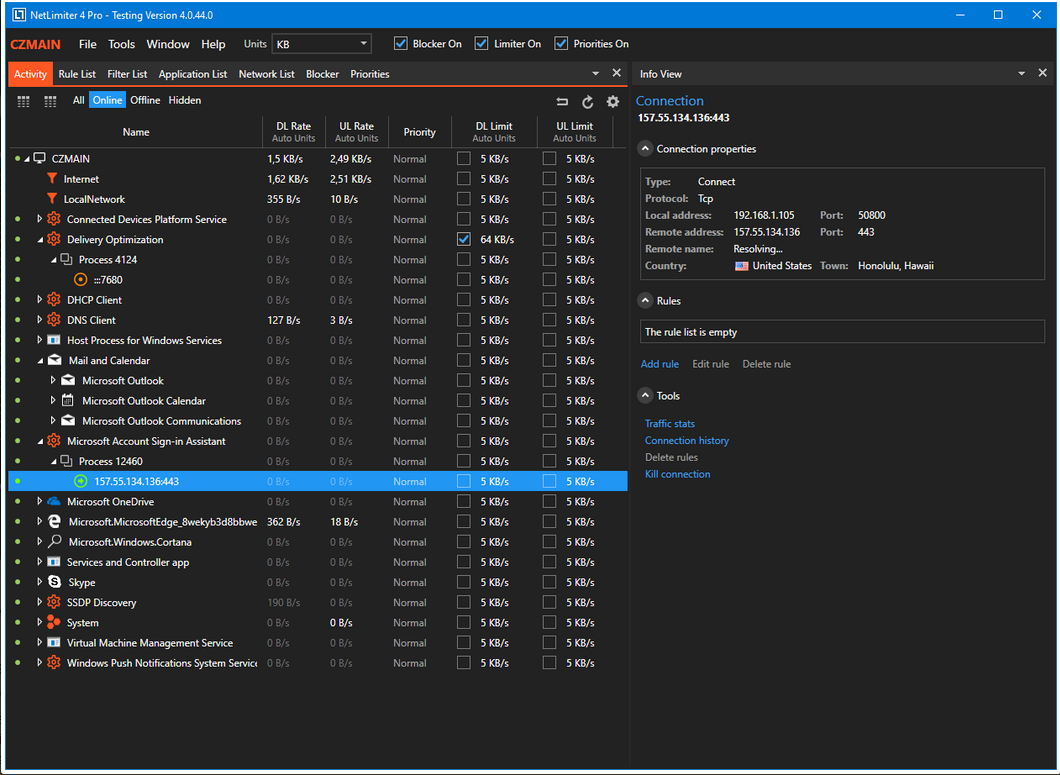Switch to the Priorities tab
Screen dimensions: 1060x775
click(370, 74)
